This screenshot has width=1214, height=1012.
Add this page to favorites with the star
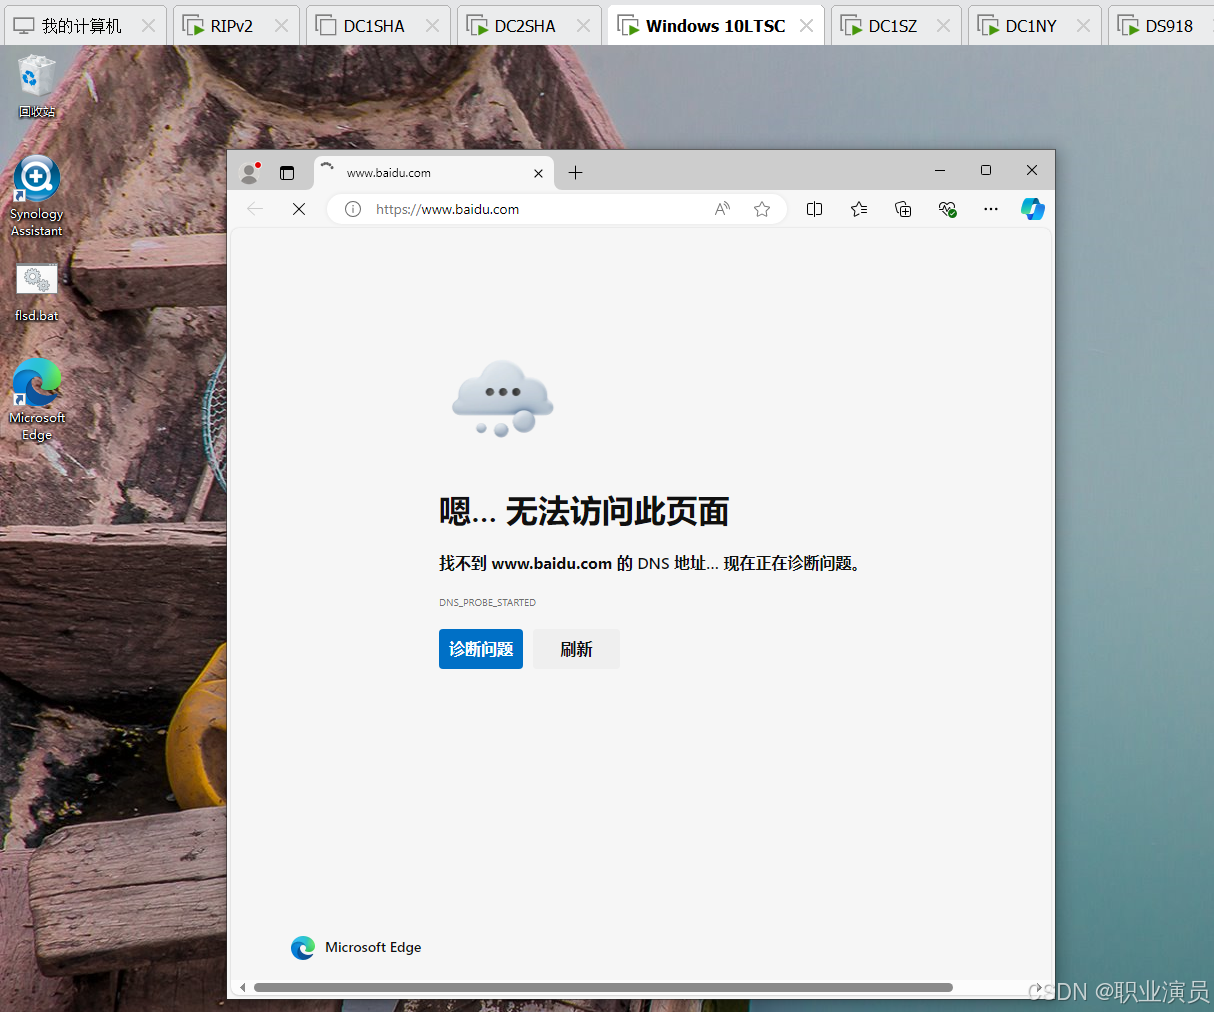coord(762,209)
